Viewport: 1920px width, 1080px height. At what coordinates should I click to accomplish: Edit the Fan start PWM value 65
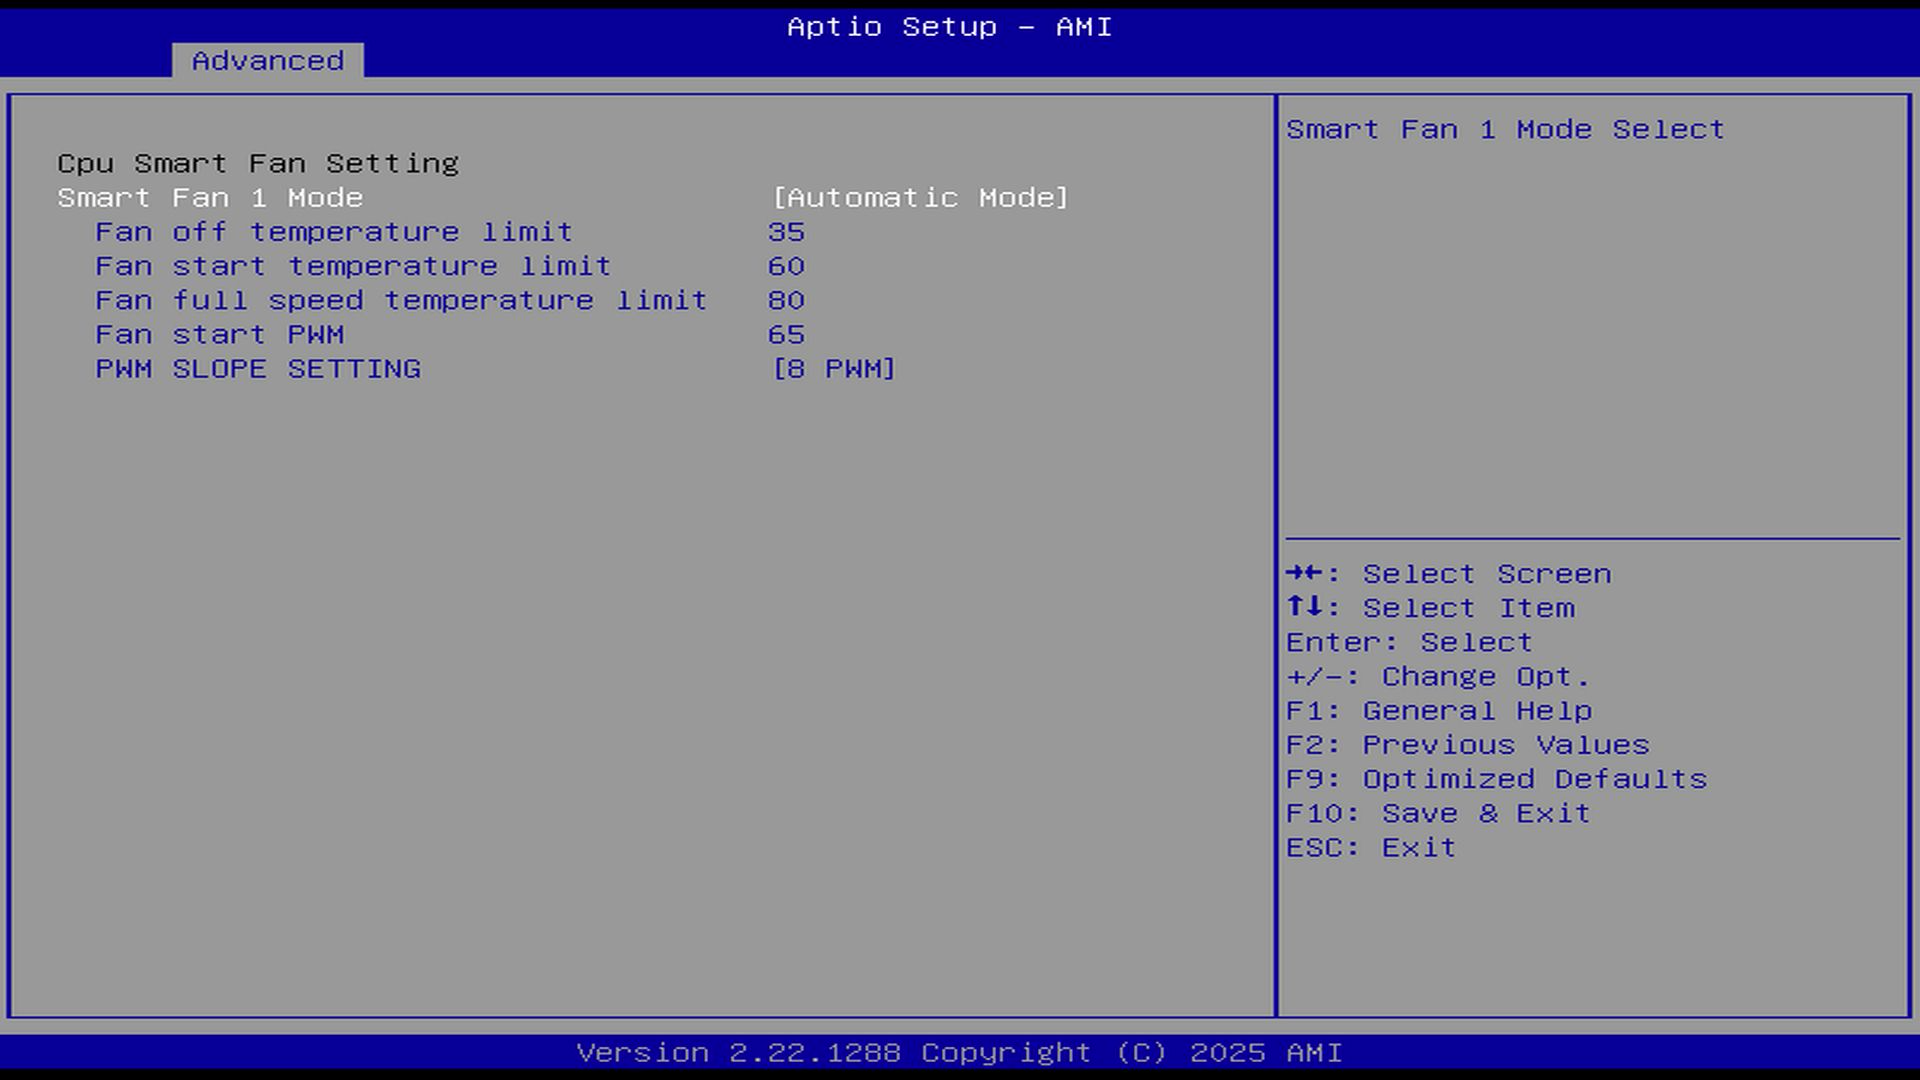tap(786, 334)
